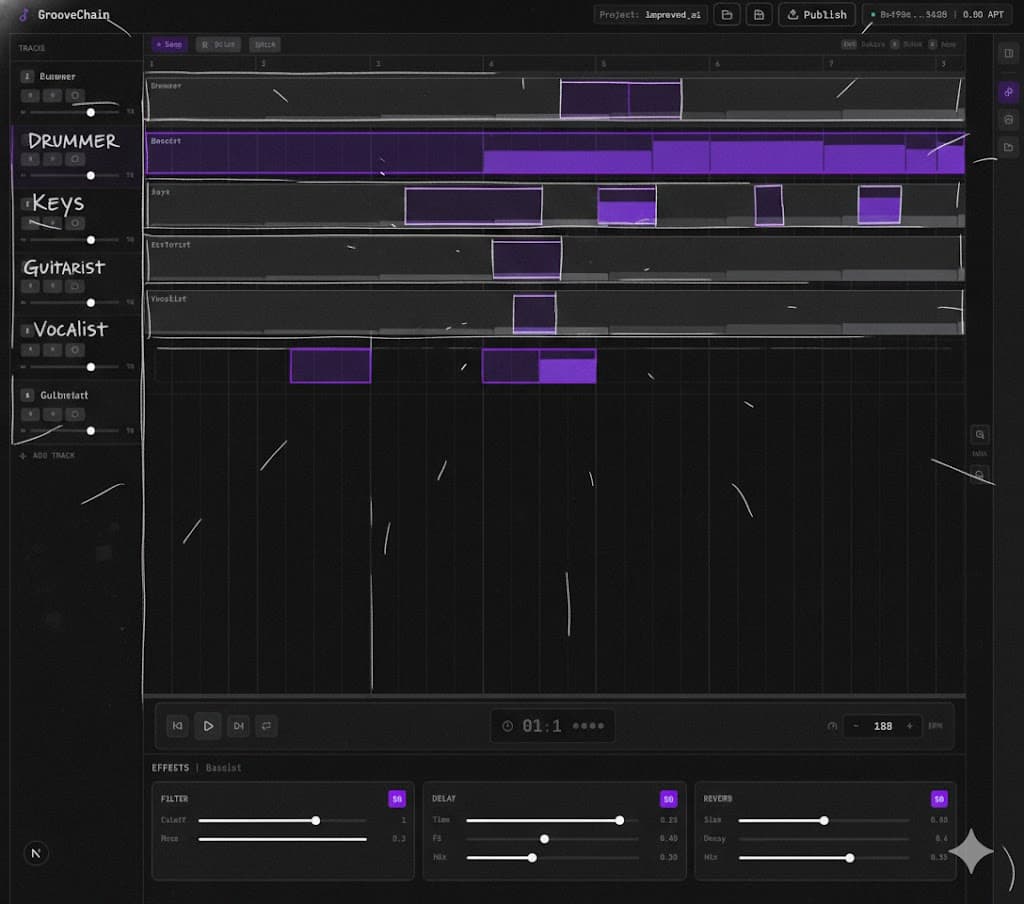This screenshot has width=1024, height=904.
Task: Disable the REVERB effect bypass toggle
Action: click(939, 799)
